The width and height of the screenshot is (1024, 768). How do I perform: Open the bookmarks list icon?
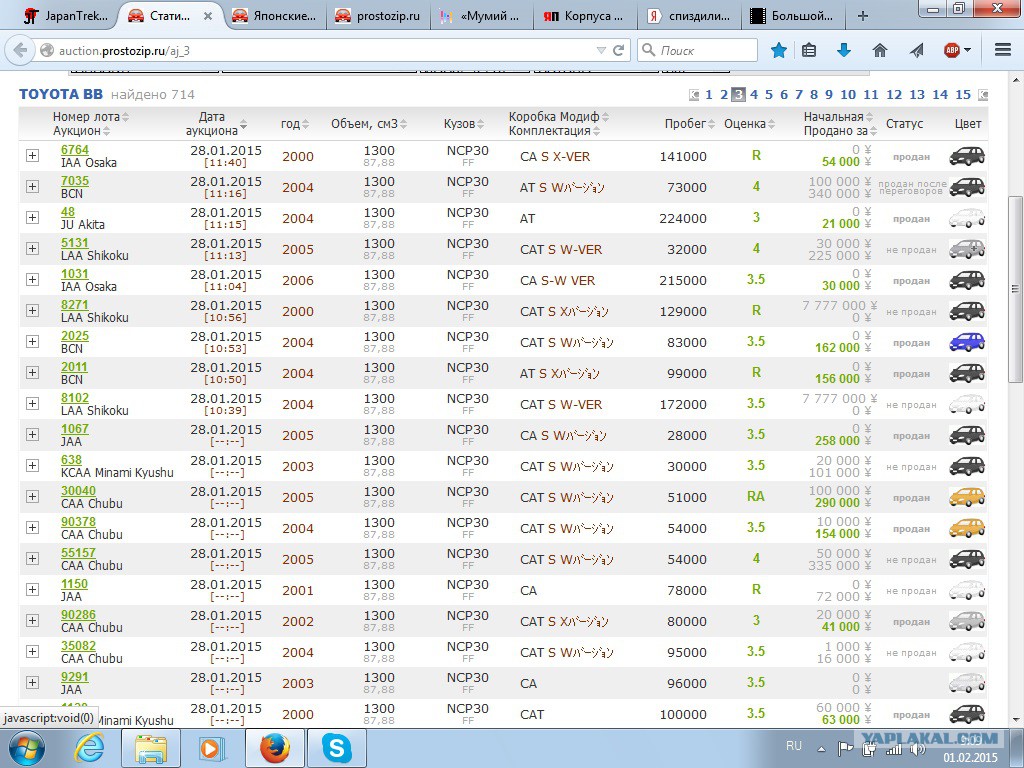point(809,50)
